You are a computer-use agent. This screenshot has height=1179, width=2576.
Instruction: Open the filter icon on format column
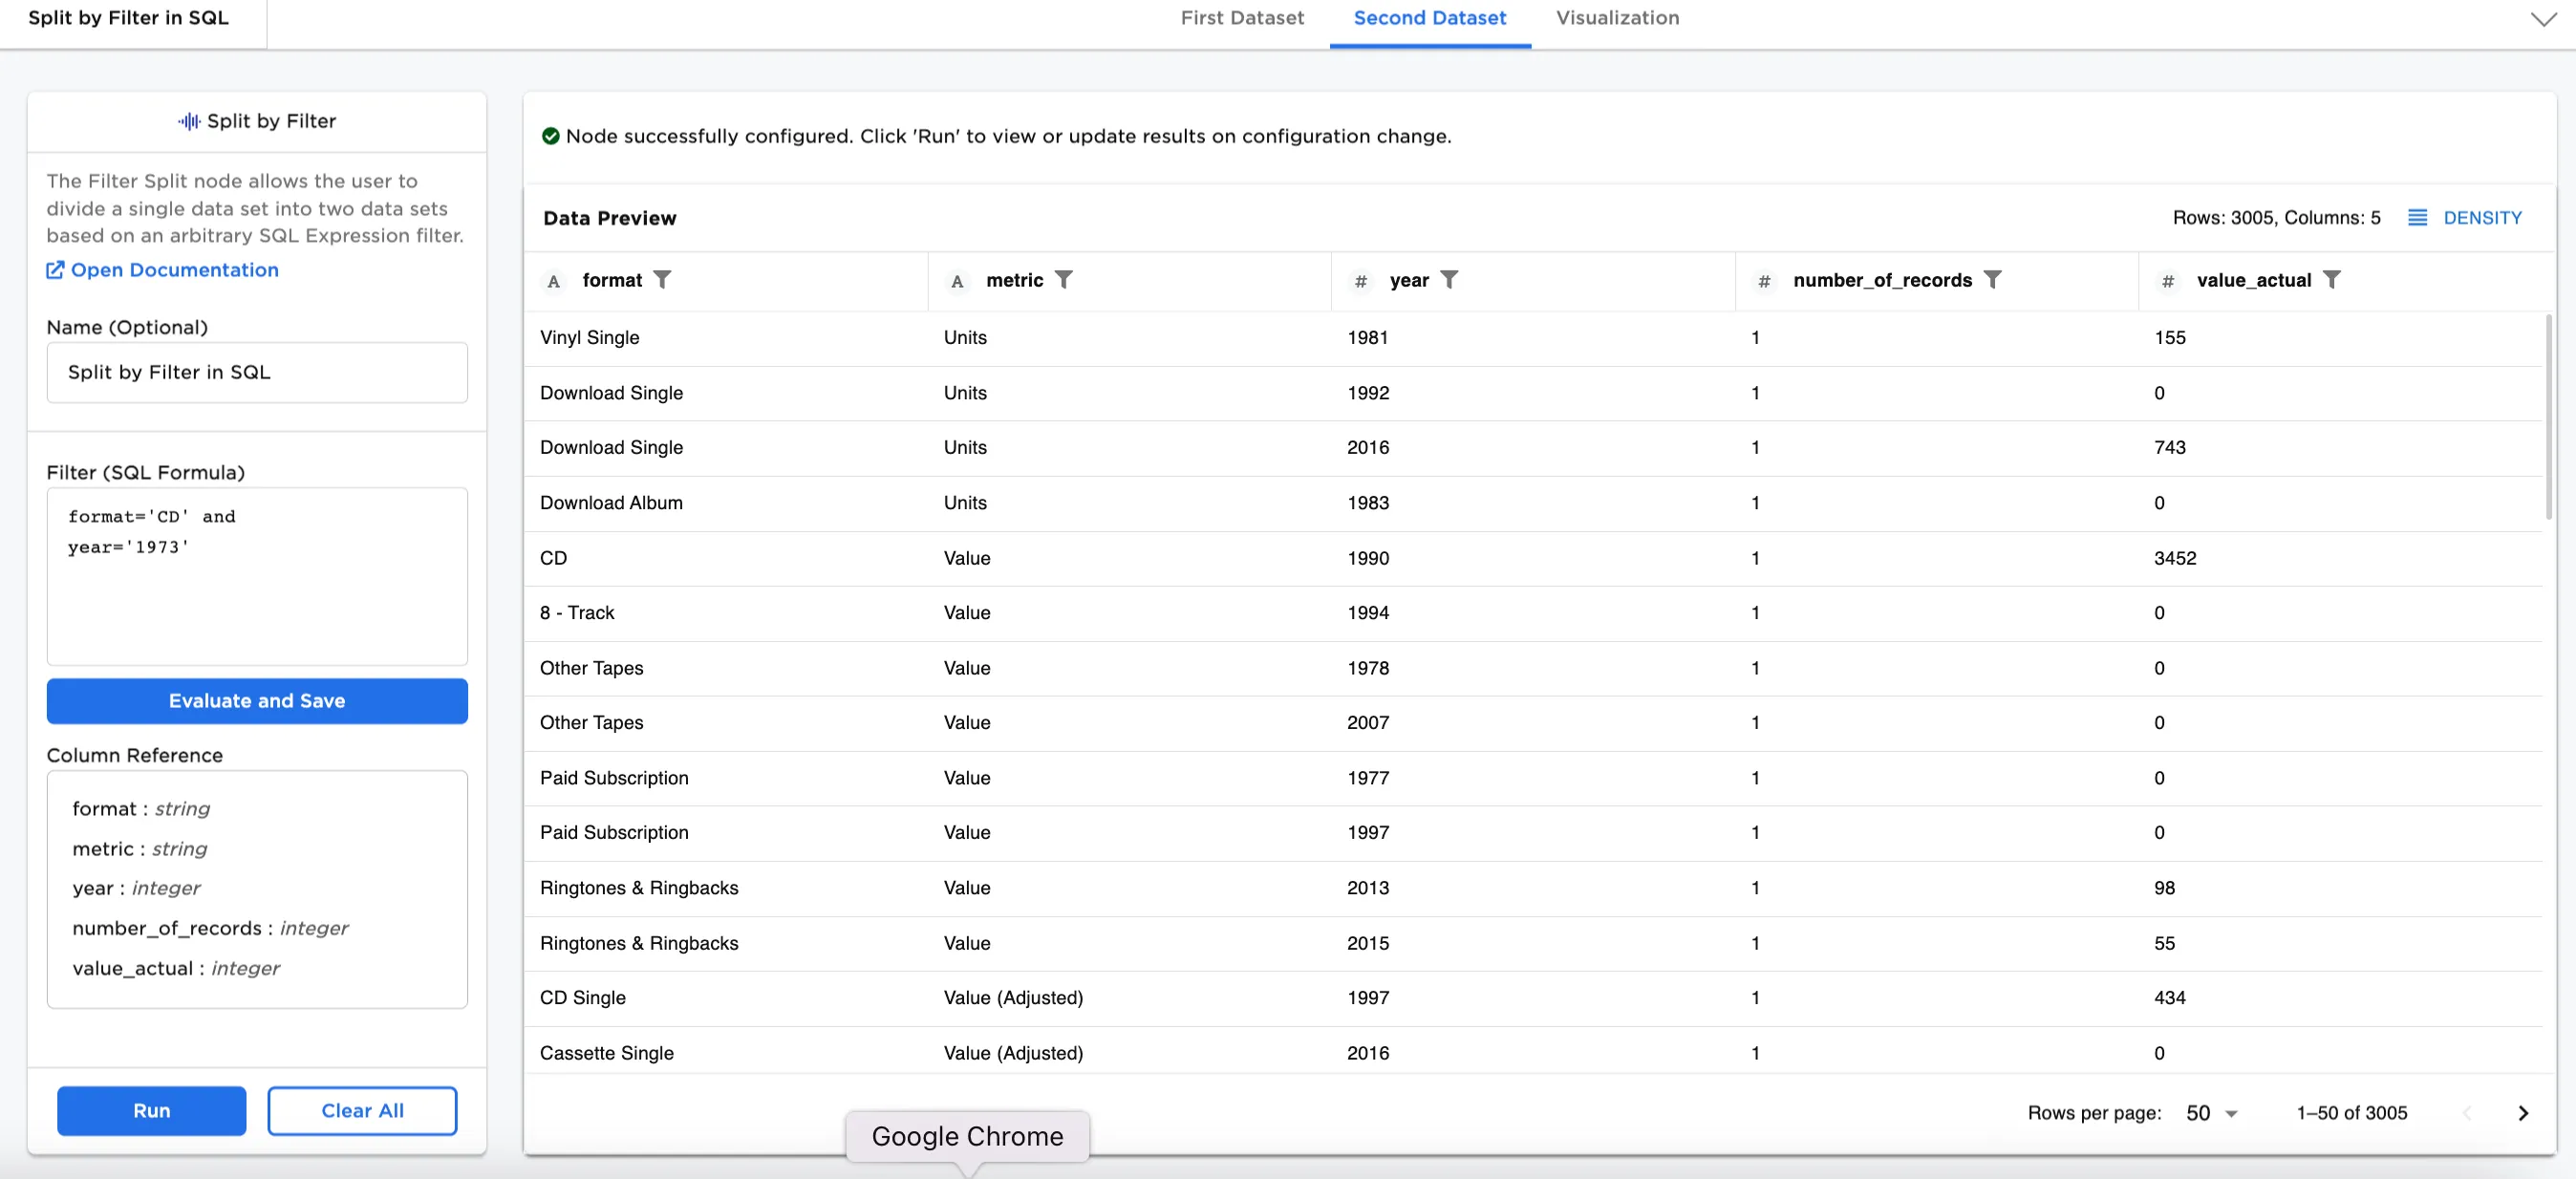point(664,280)
